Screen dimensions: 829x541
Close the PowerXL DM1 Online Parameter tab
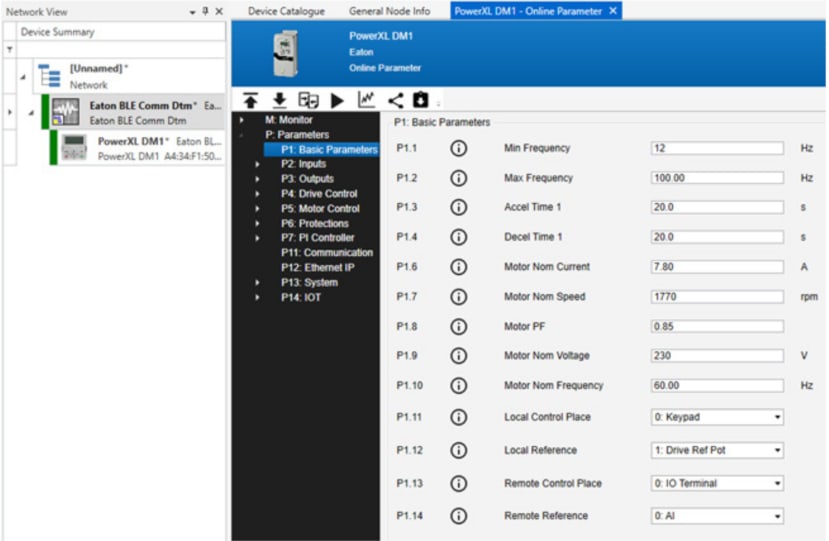point(613,11)
